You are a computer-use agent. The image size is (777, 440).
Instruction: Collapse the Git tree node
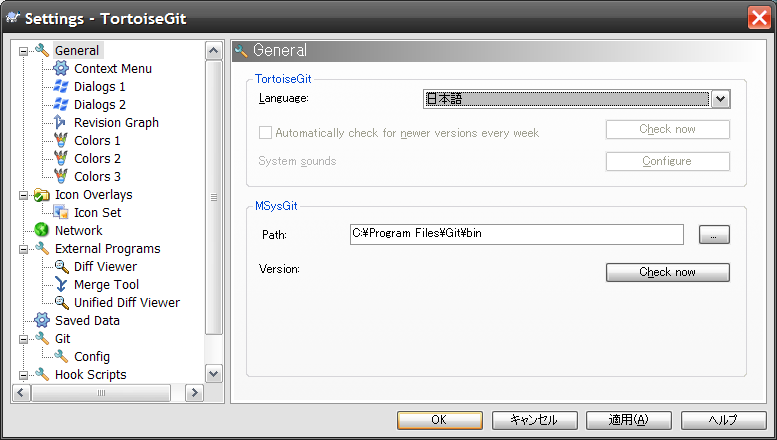[23, 339]
